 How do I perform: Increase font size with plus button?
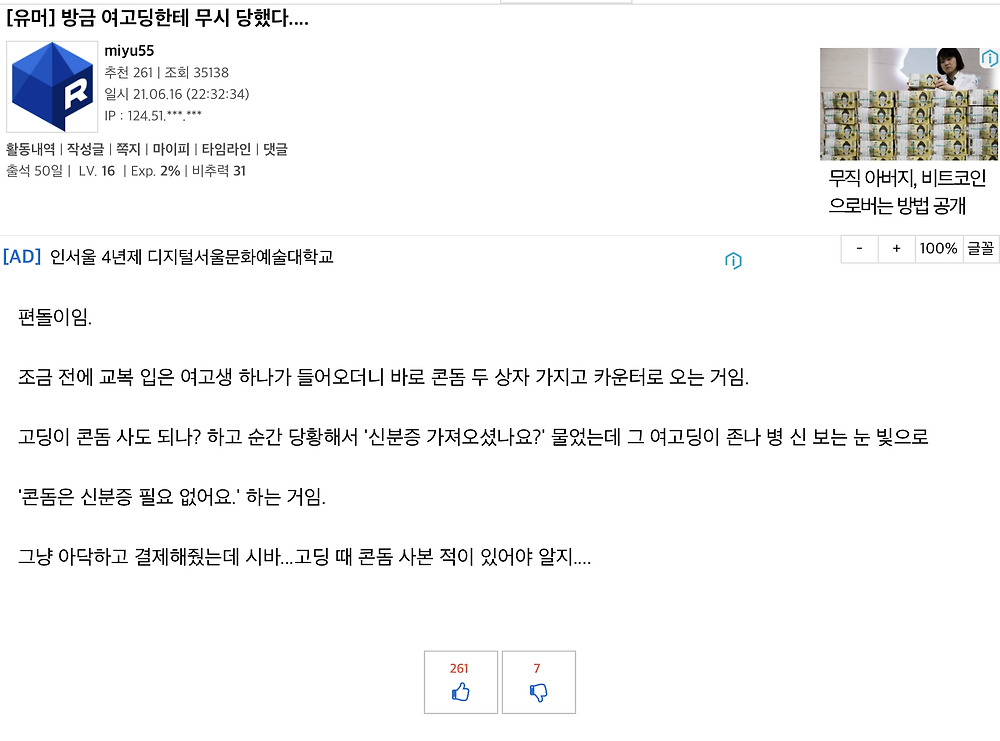(896, 248)
